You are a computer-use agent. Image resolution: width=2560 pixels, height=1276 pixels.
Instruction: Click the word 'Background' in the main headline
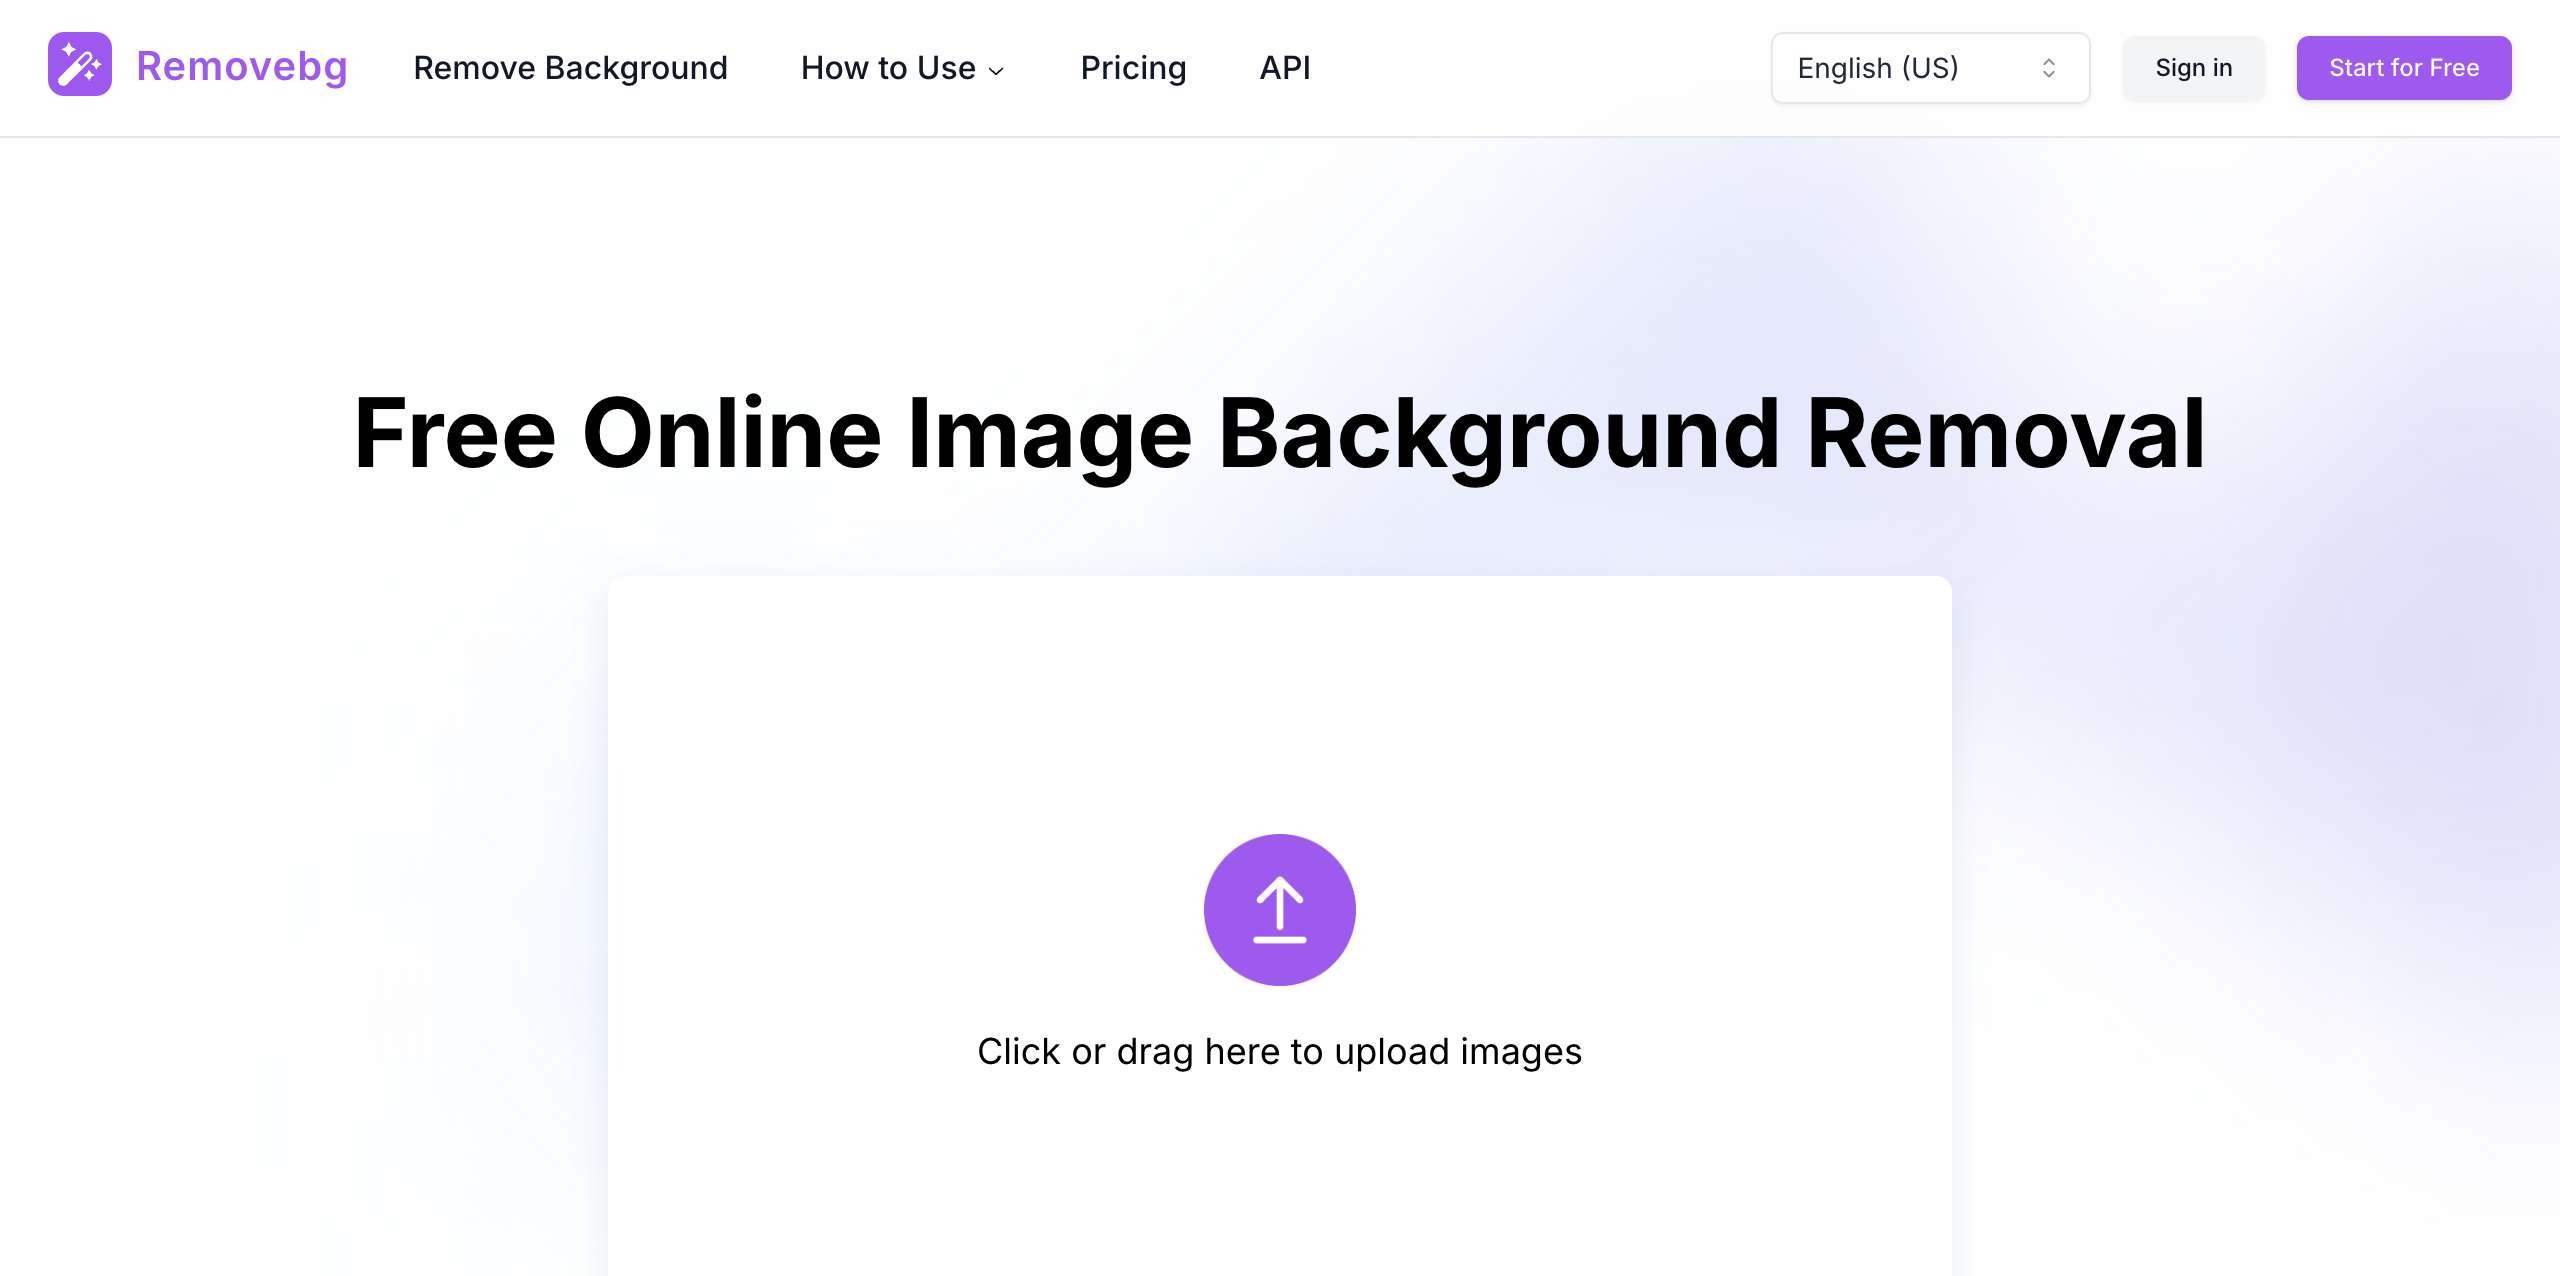[1499, 434]
